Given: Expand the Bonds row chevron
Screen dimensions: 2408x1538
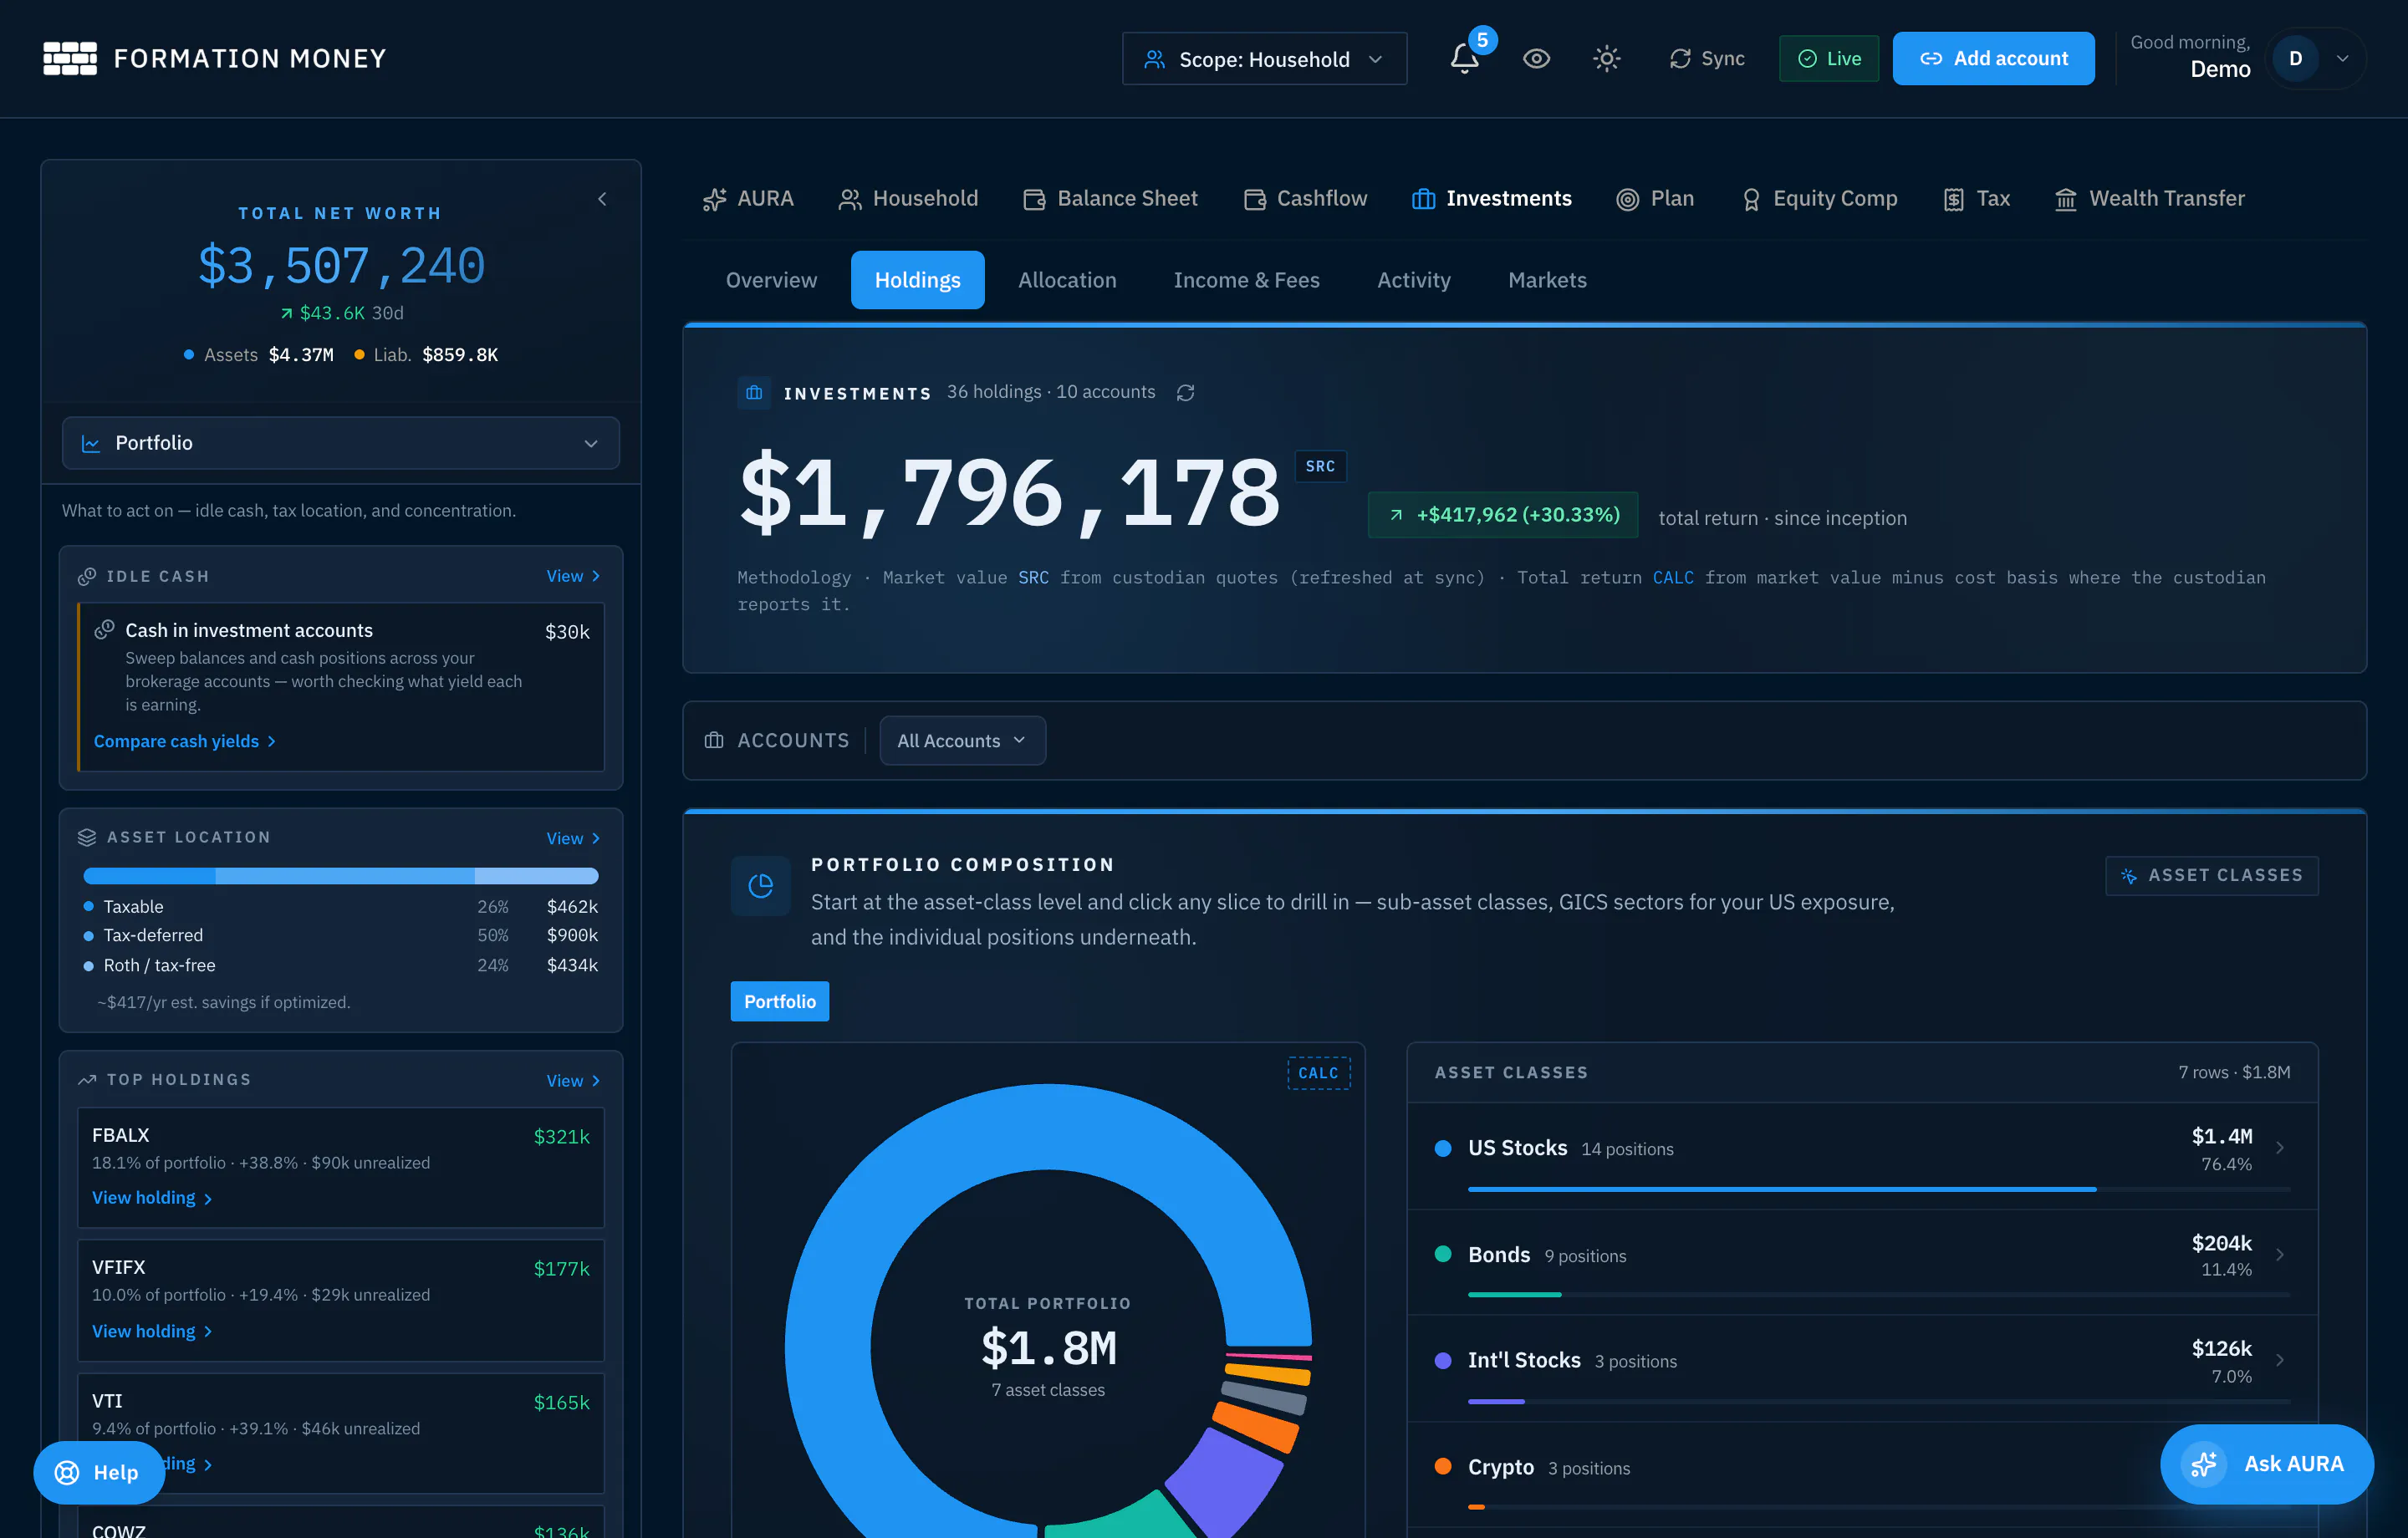Looking at the screenshot, I should click(2280, 1255).
